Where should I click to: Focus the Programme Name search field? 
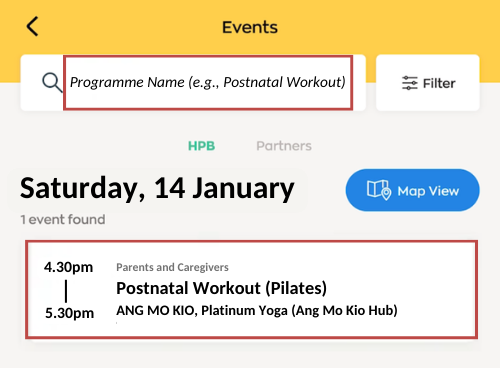click(x=208, y=82)
